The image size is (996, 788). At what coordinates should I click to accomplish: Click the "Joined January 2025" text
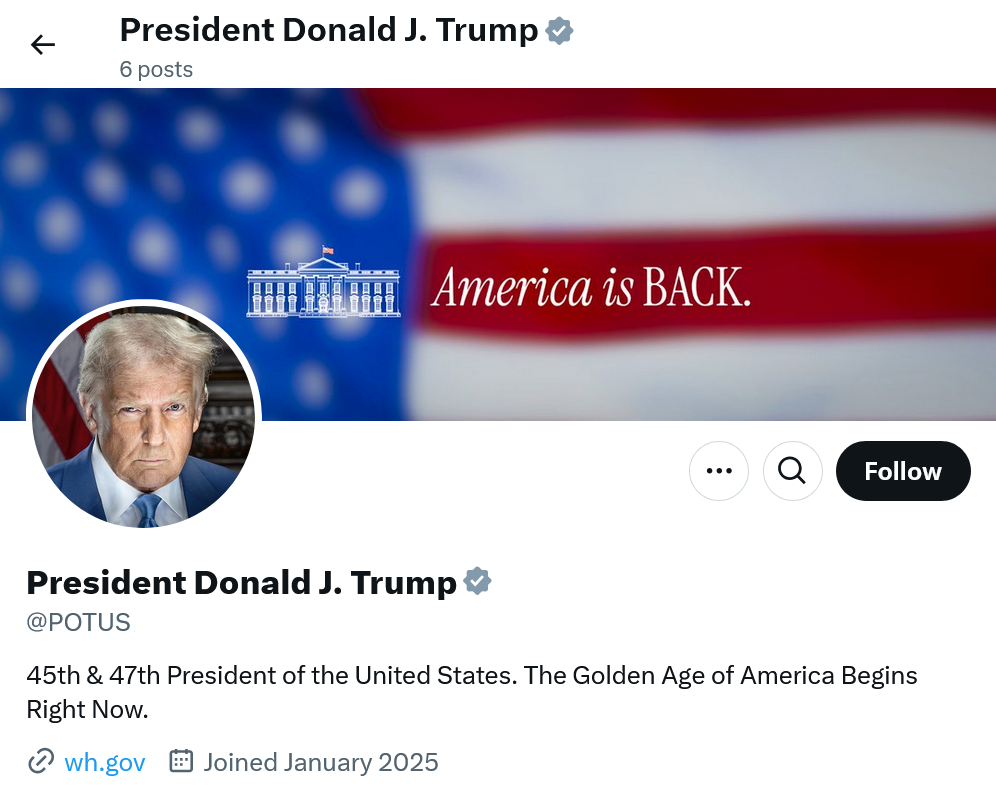pos(321,762)
